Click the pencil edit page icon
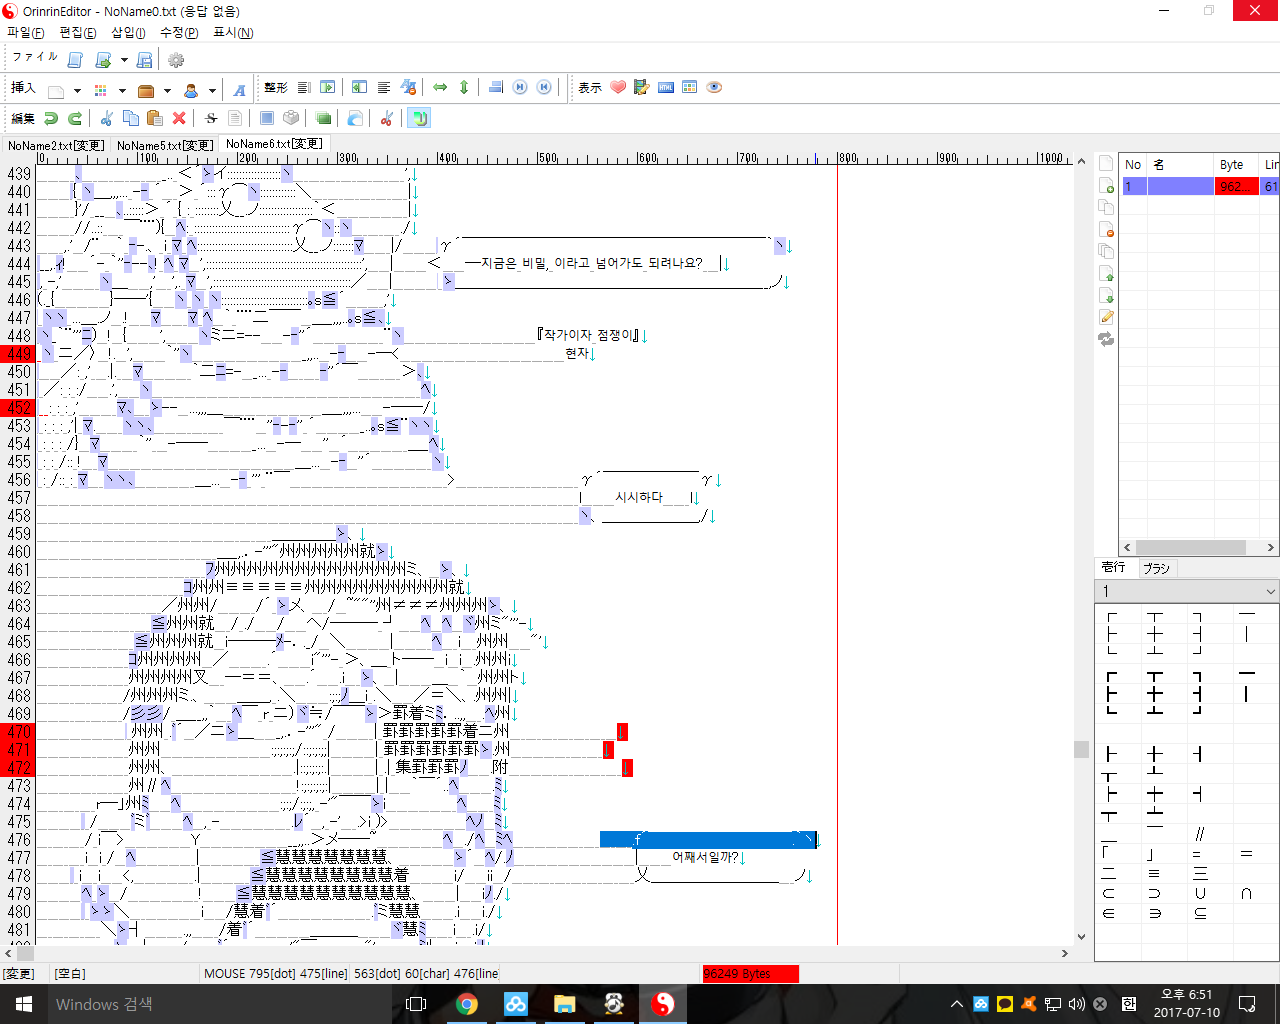1280x1024 pixels. 1106,317
